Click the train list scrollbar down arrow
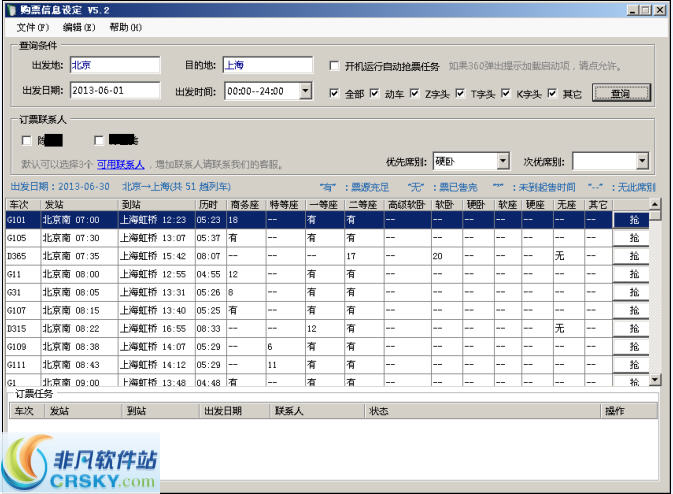 [655, 379]
